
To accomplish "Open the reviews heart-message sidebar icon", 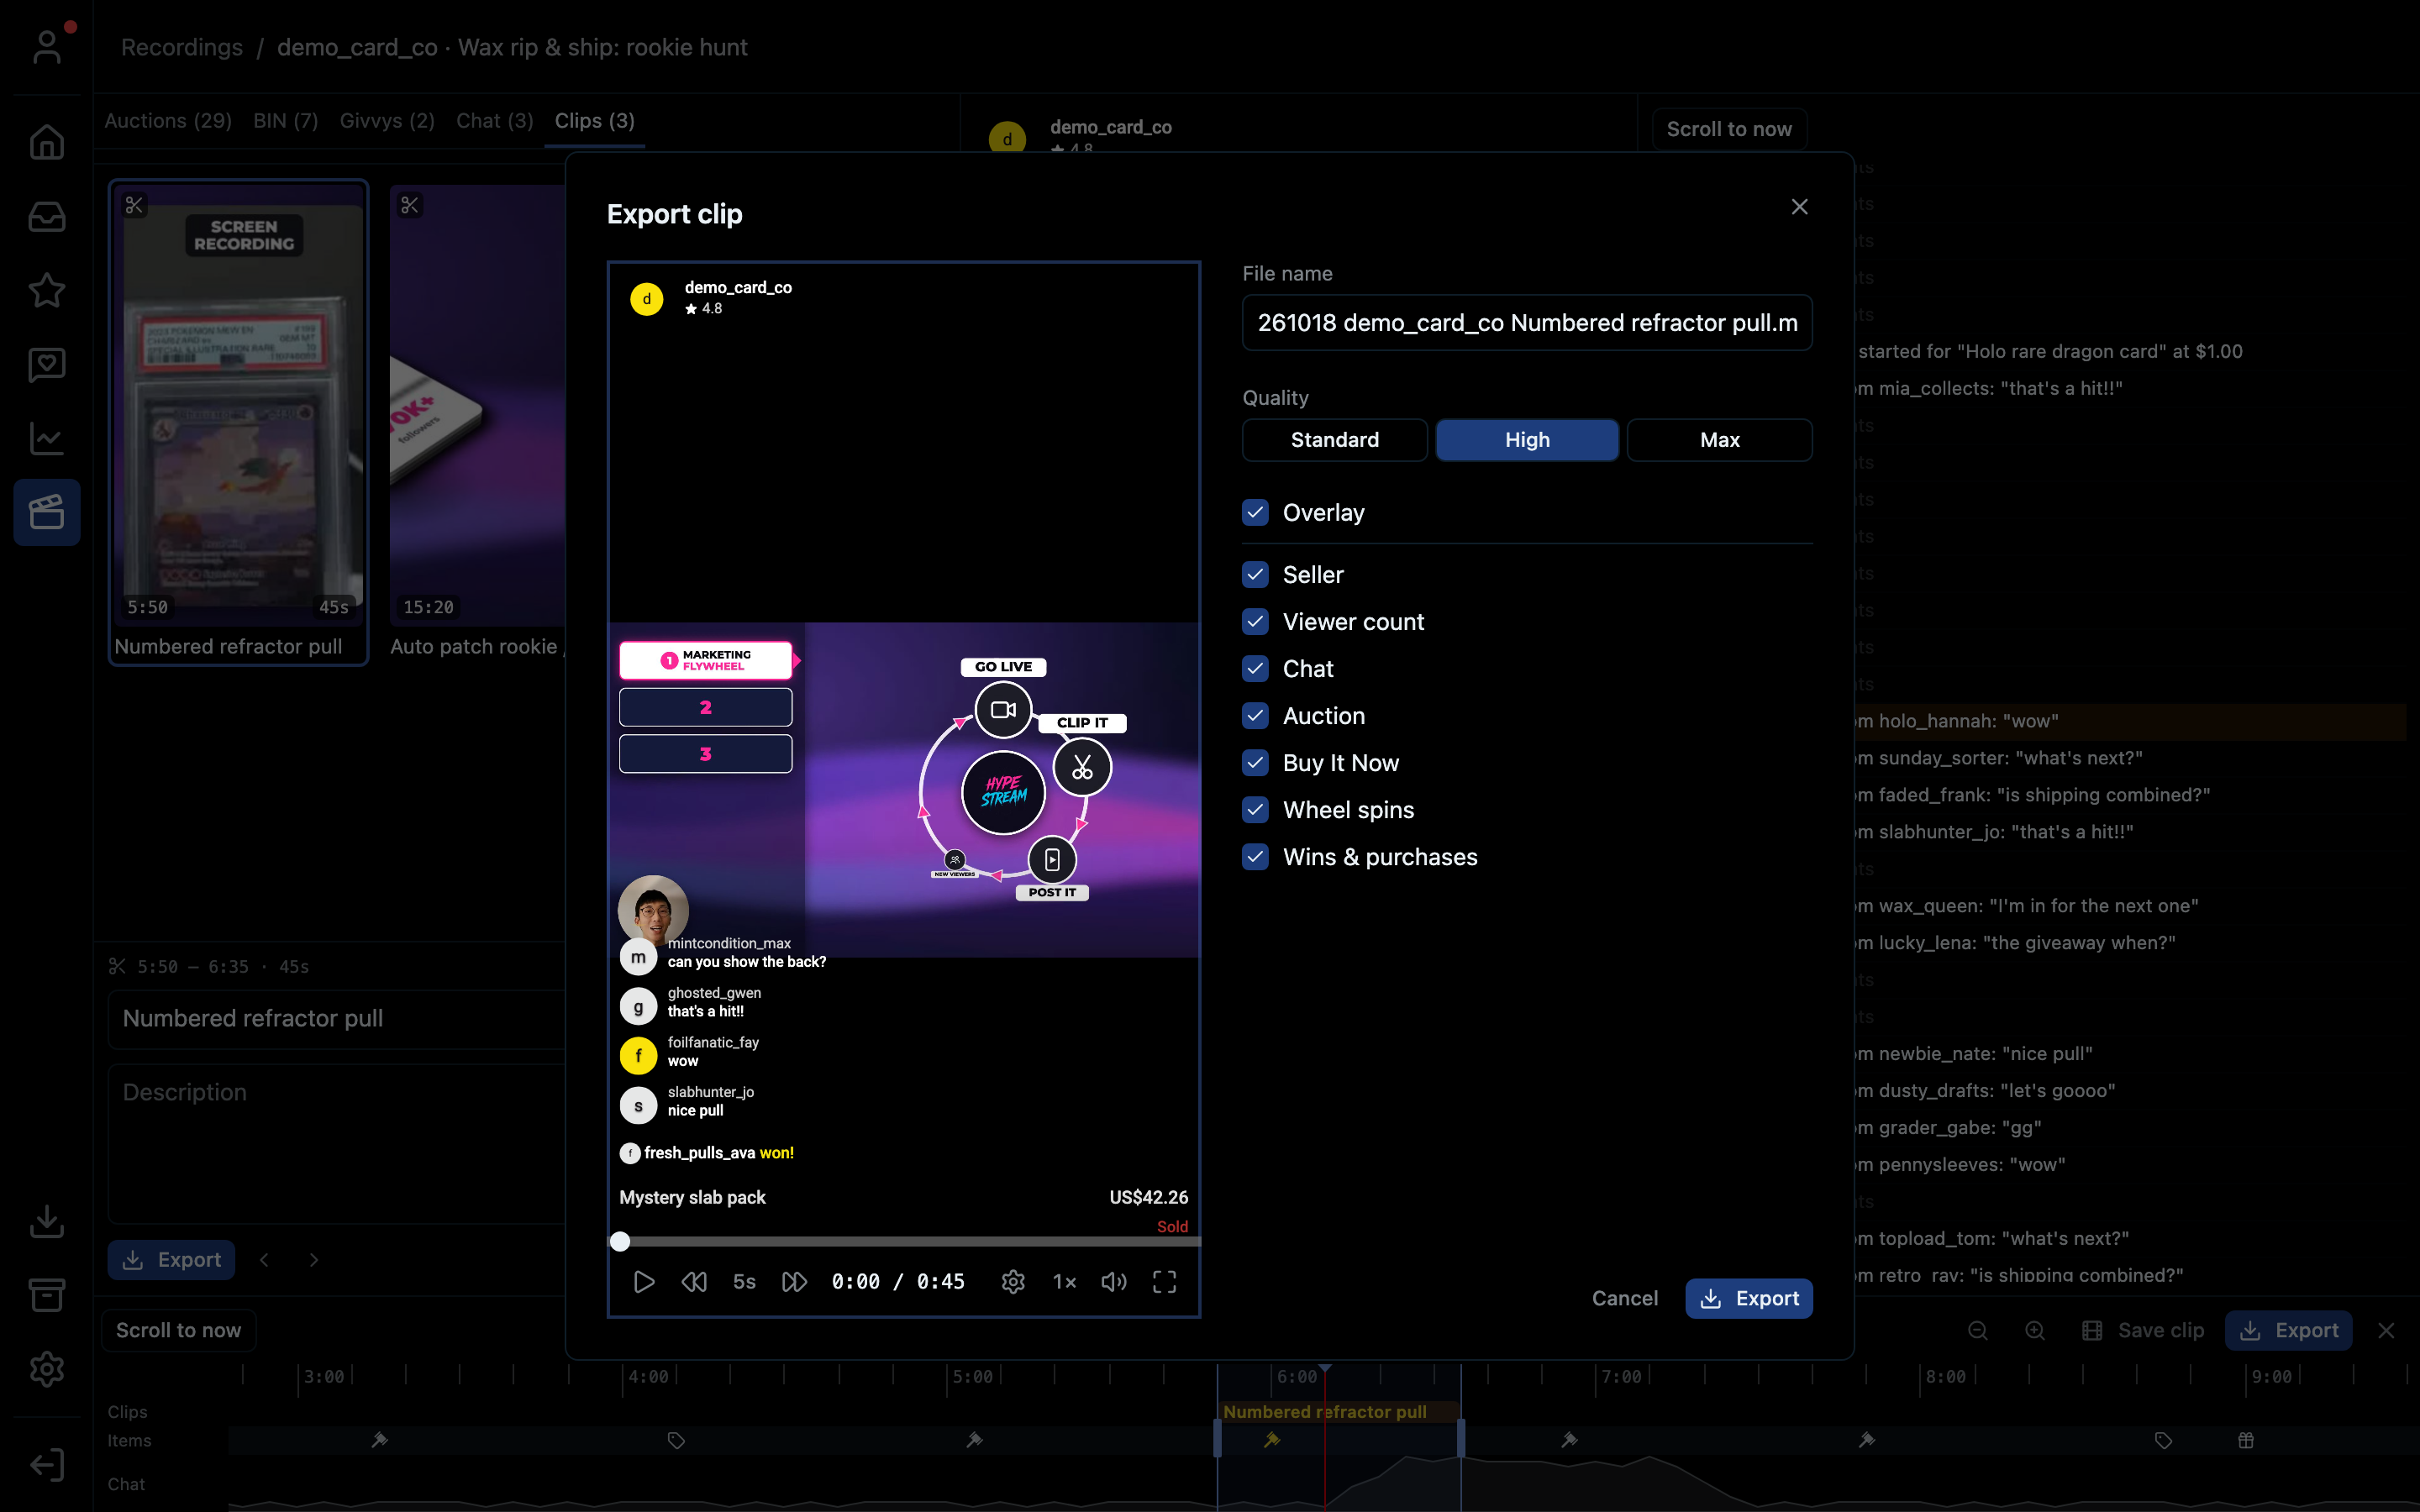I will (47, 364).
